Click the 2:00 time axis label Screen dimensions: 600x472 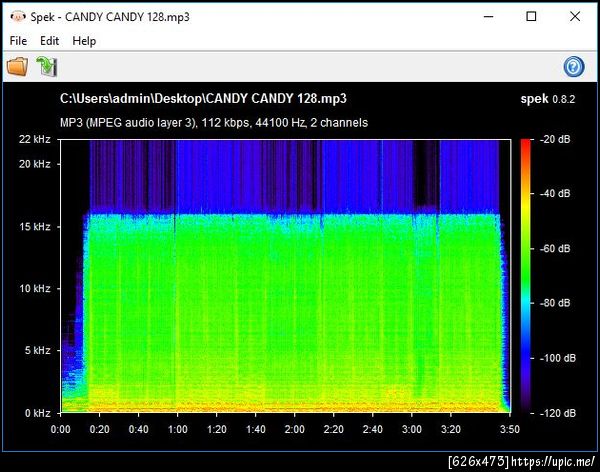point(295,429)
